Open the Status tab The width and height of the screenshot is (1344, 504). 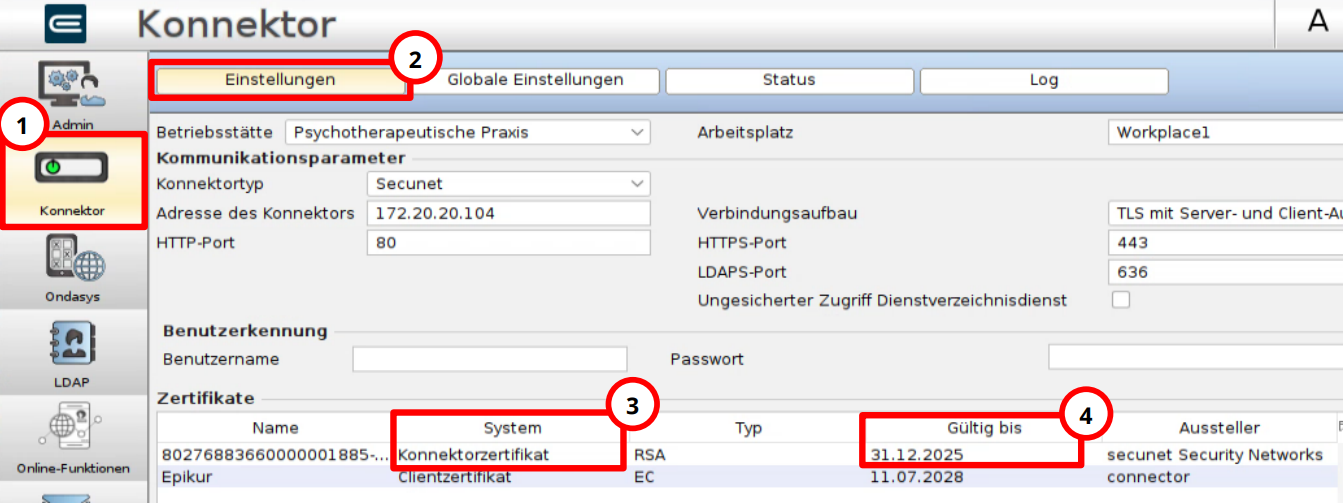pos(789,80)
